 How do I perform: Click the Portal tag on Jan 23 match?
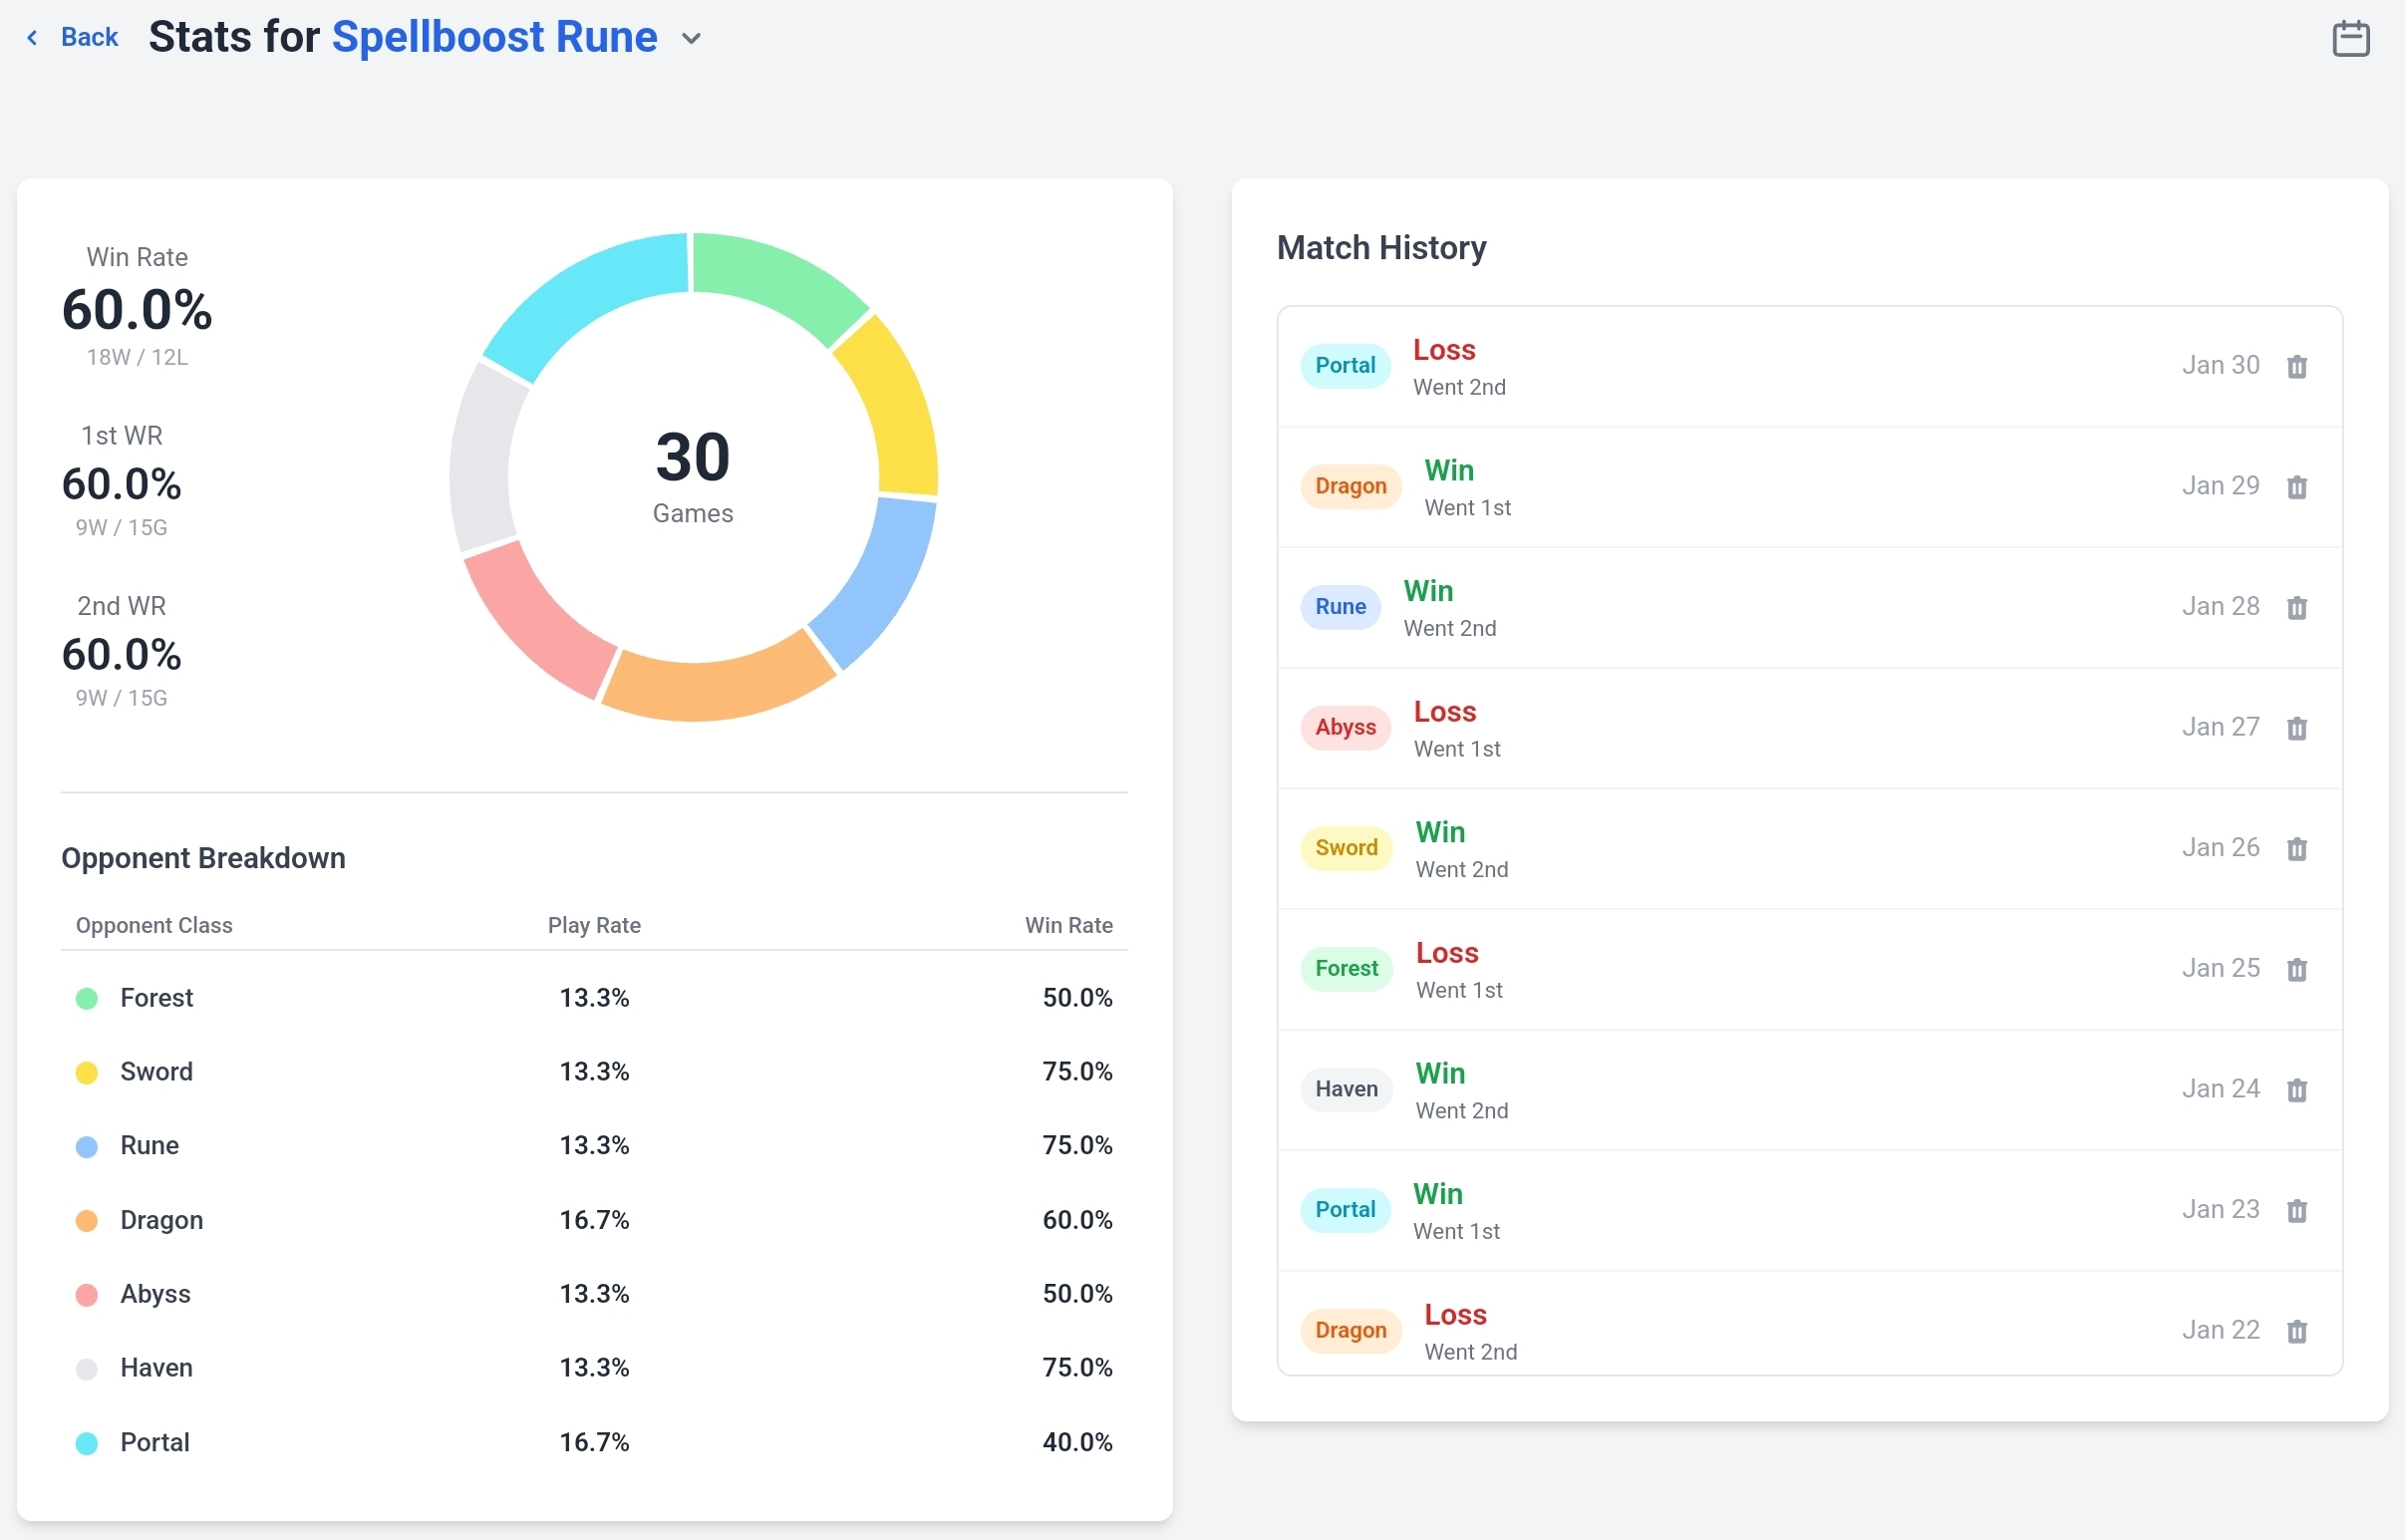1345,1210
